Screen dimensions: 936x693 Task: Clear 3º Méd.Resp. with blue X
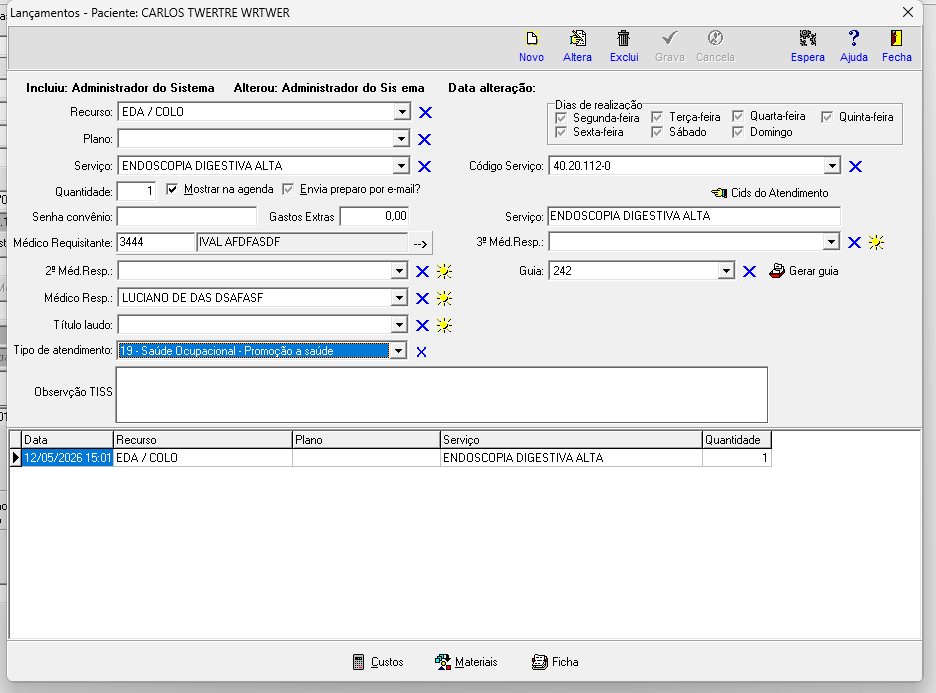[x=854, y=242]
